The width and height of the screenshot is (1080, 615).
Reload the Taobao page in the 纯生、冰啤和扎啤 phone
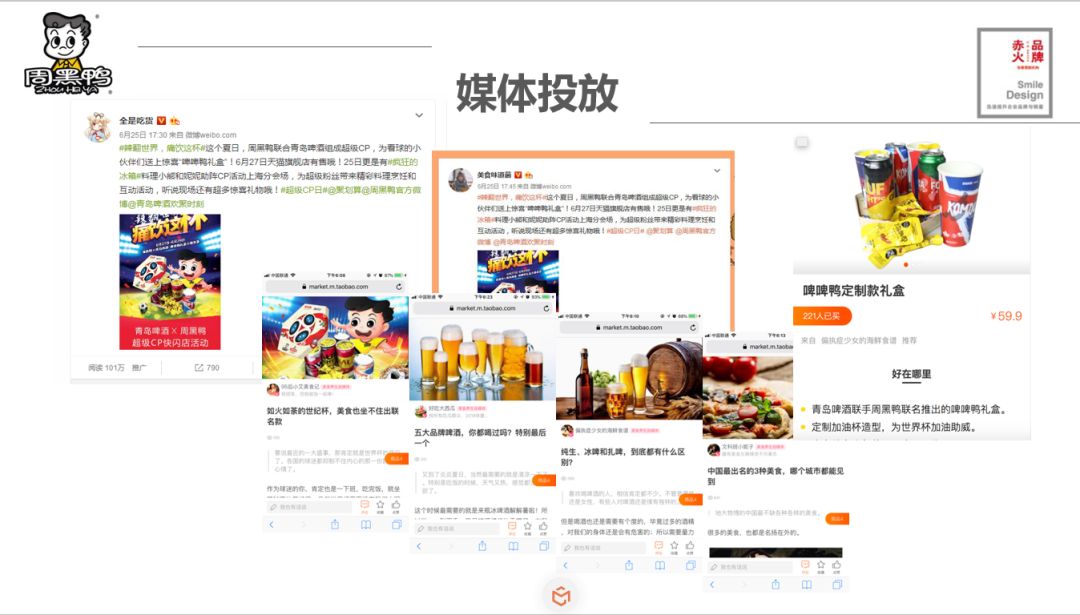tap(693, 327)
